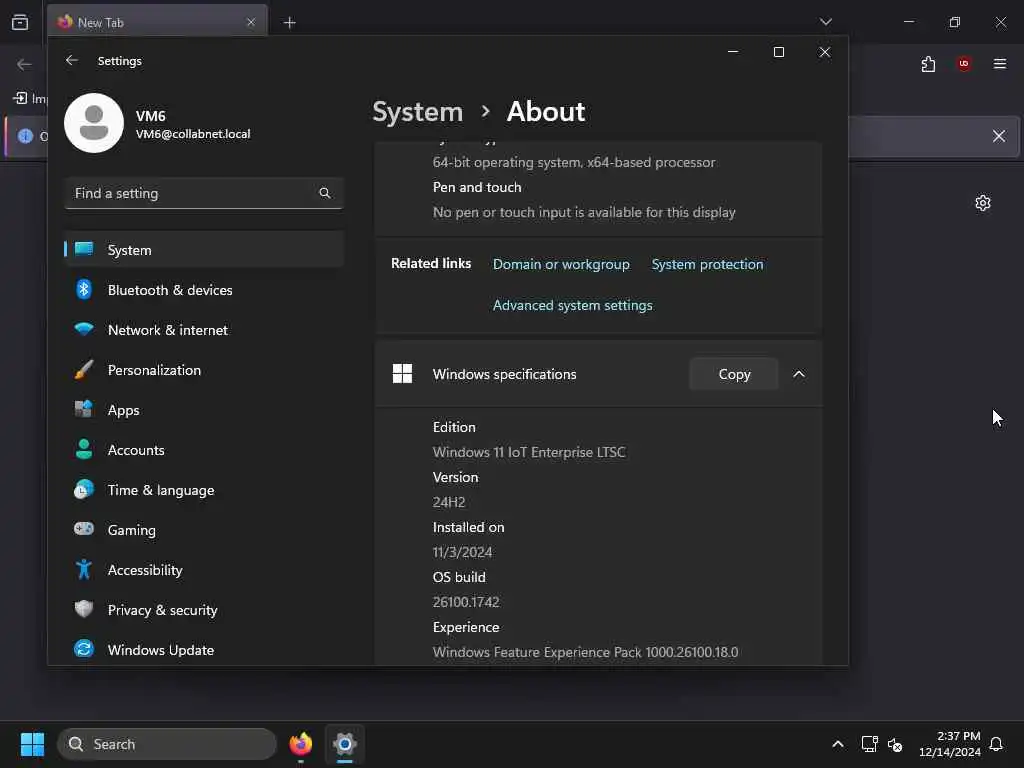Open Domain or workgroup link
Screen dimensions: 1024x768
[561, 264]
